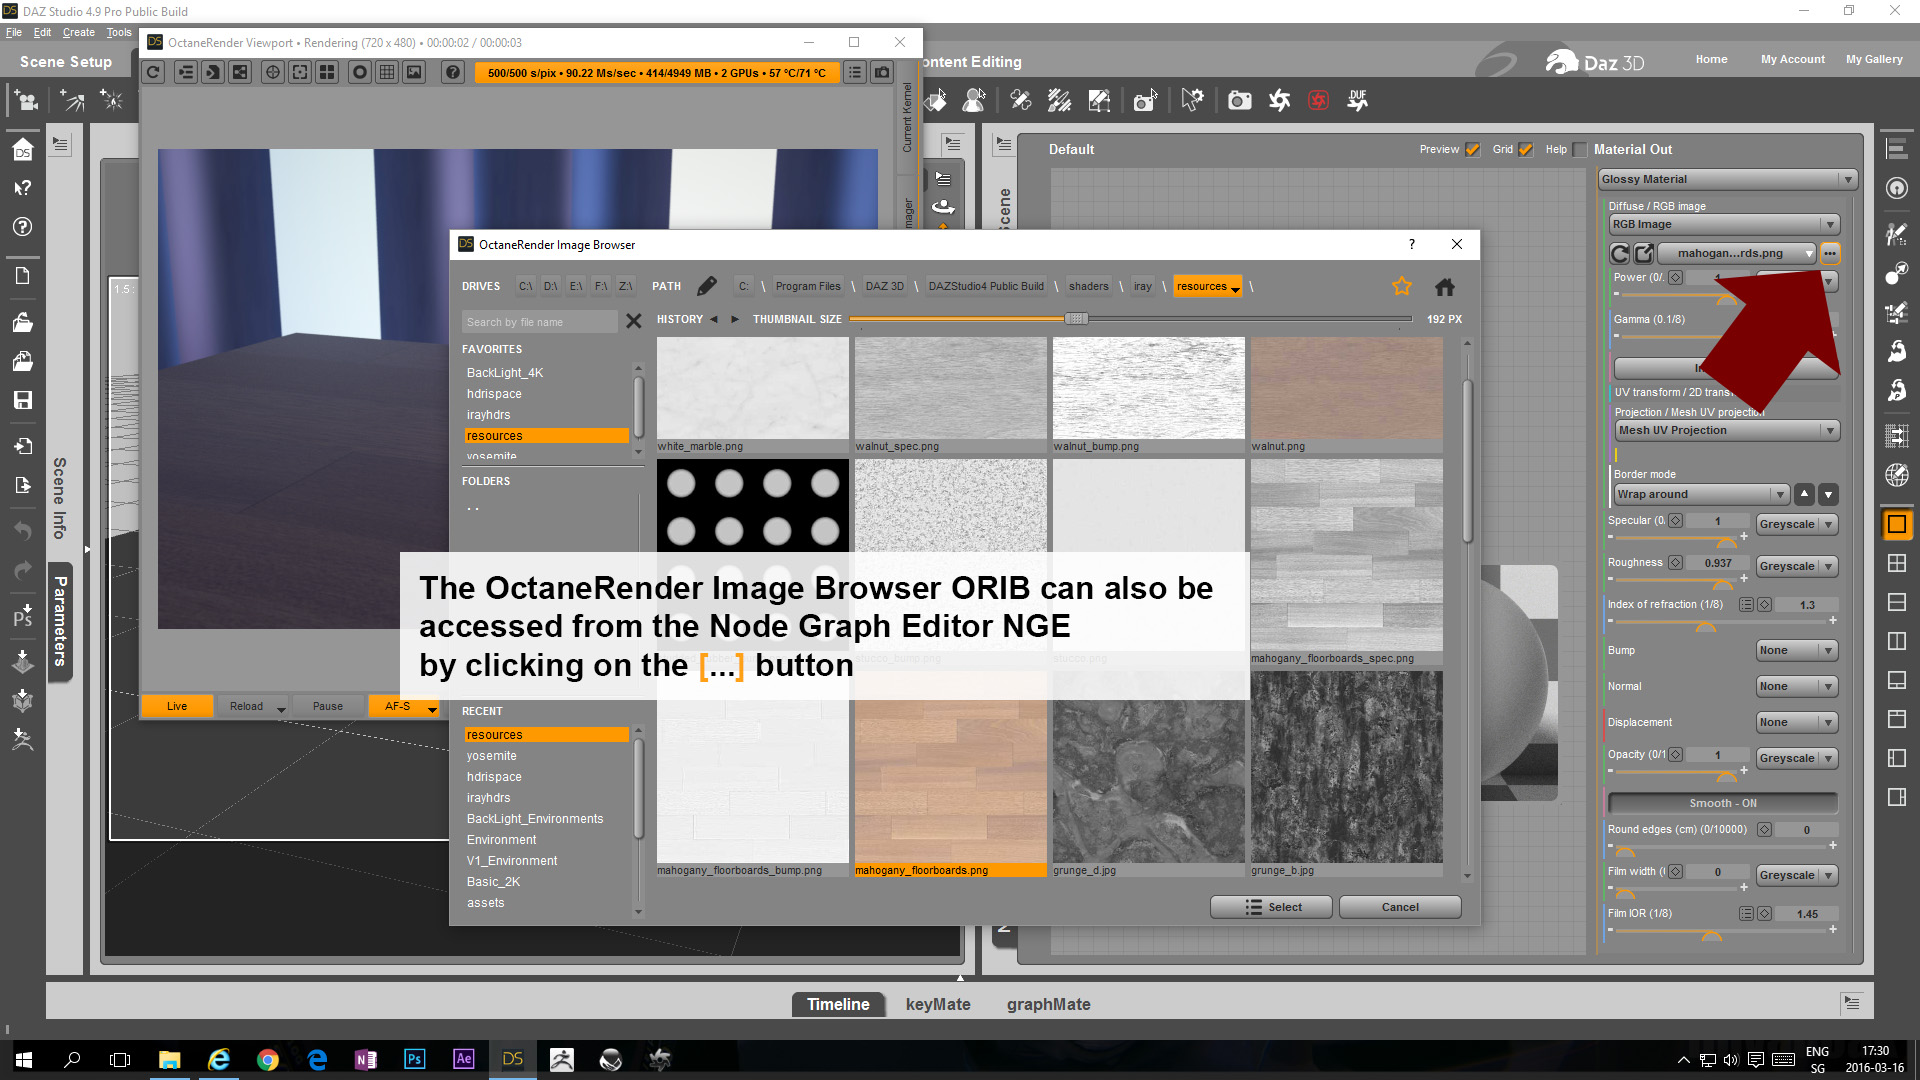The image size is (1920, 1080).
Task: Click the help question mark icon in viewport toolbar
Action: coord(453,72)
